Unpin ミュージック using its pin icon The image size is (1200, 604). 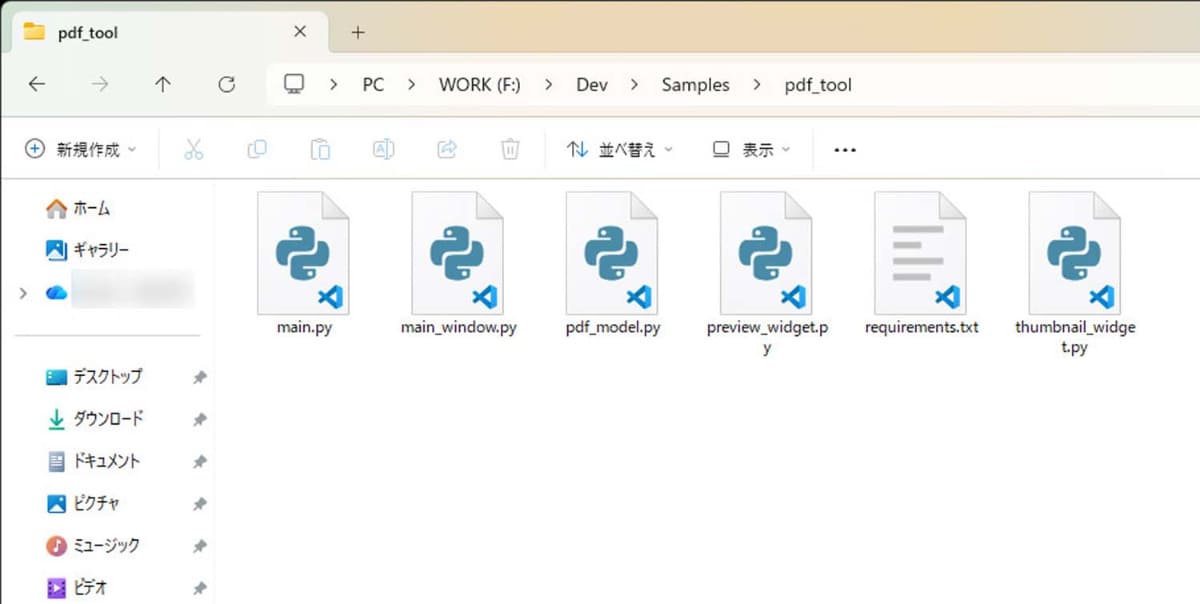click(199, 546)
